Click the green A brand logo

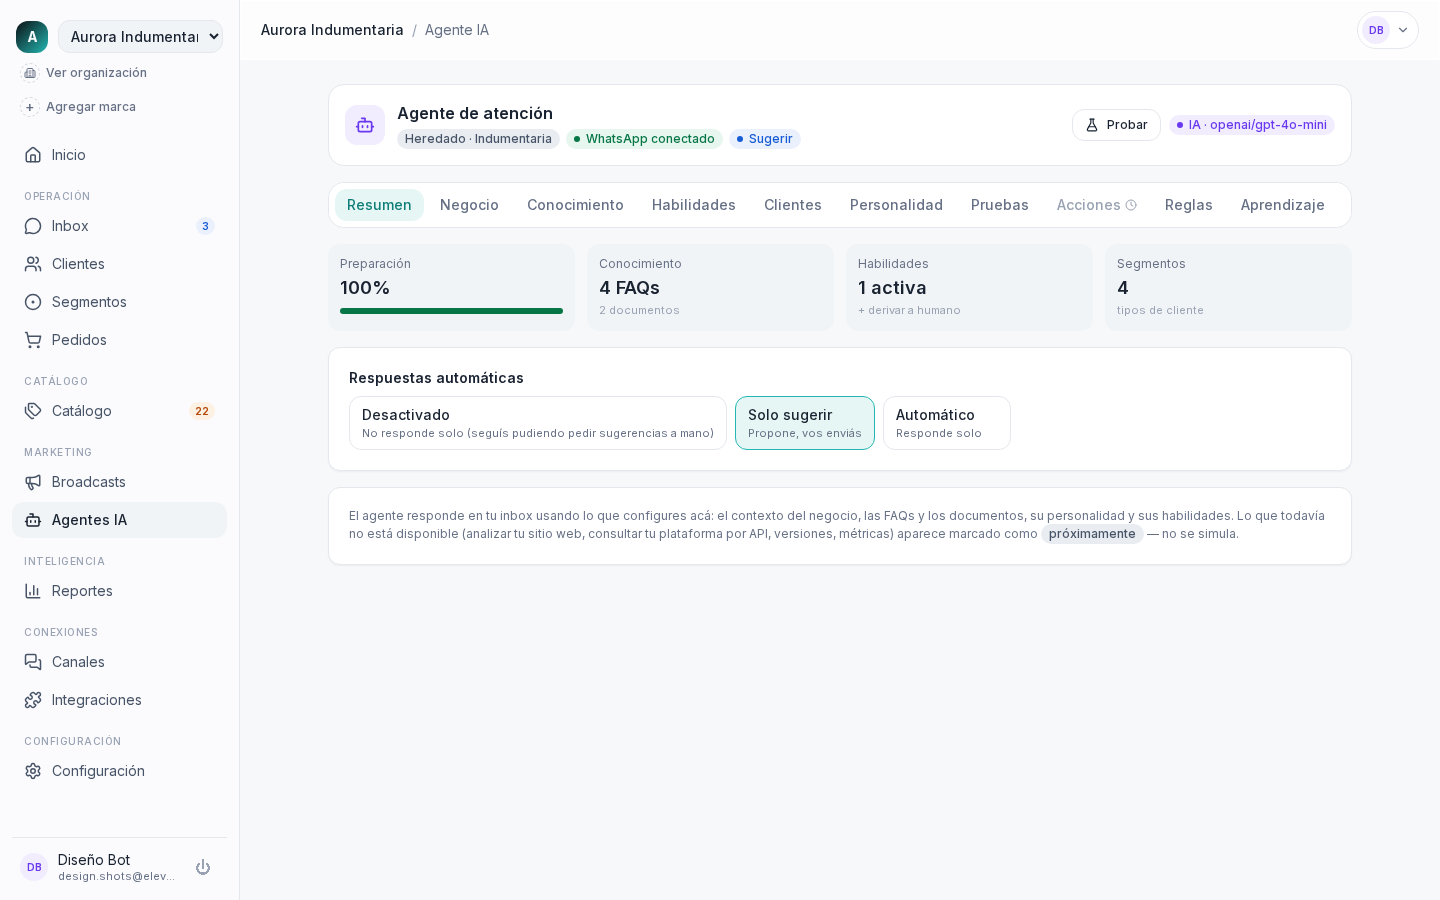tap(32, 37)
